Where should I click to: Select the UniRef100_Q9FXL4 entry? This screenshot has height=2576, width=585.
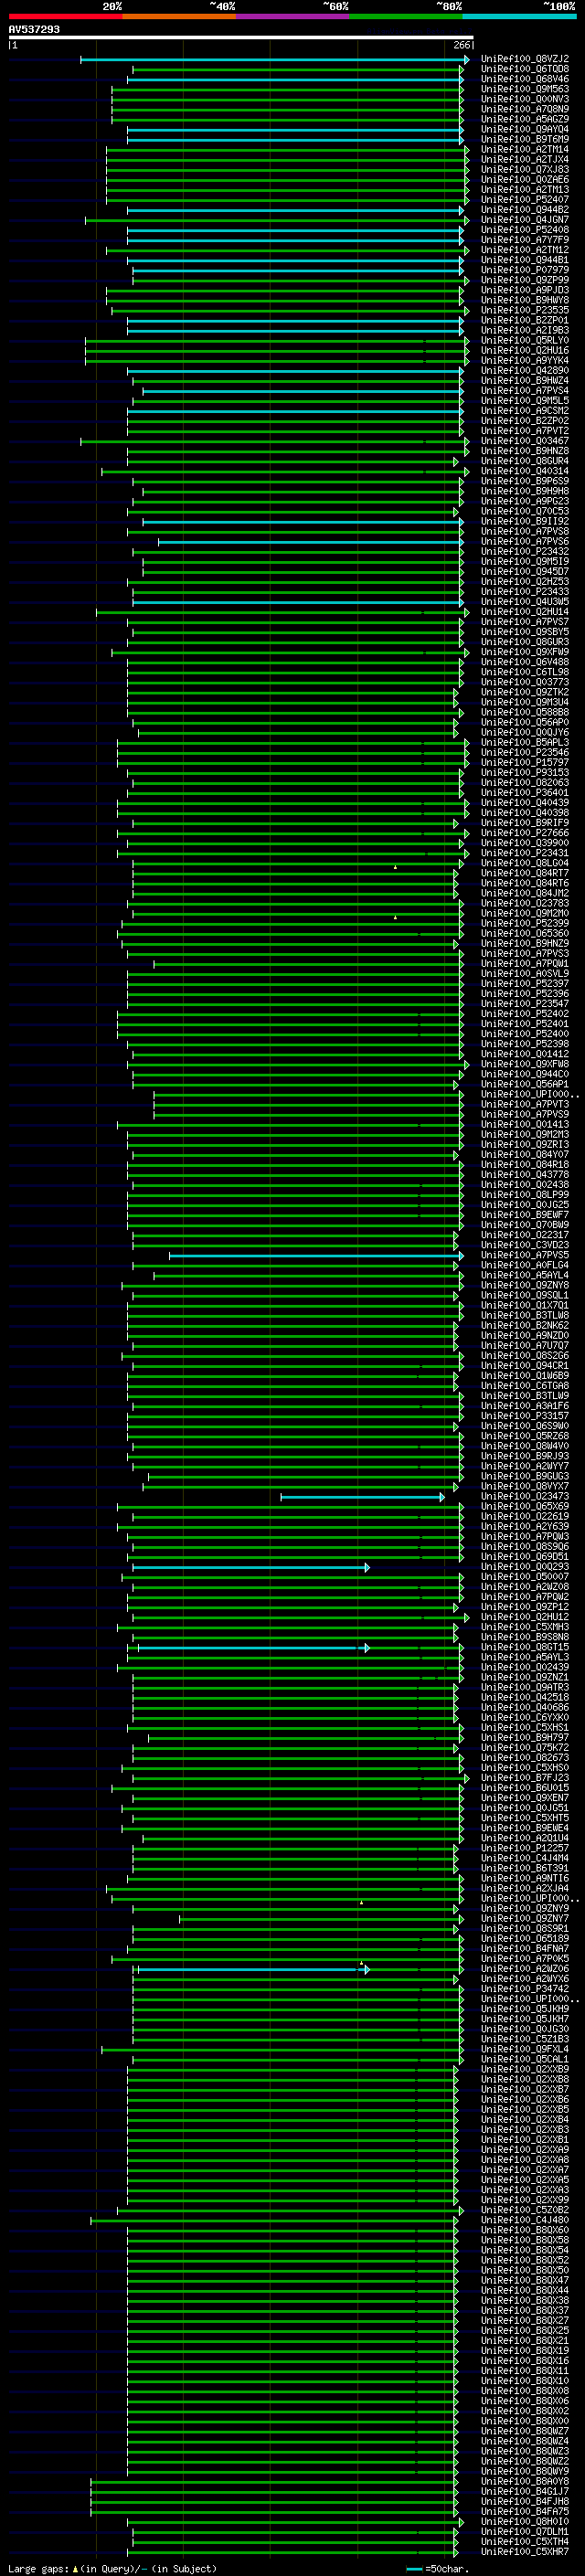coord(524,2050)
